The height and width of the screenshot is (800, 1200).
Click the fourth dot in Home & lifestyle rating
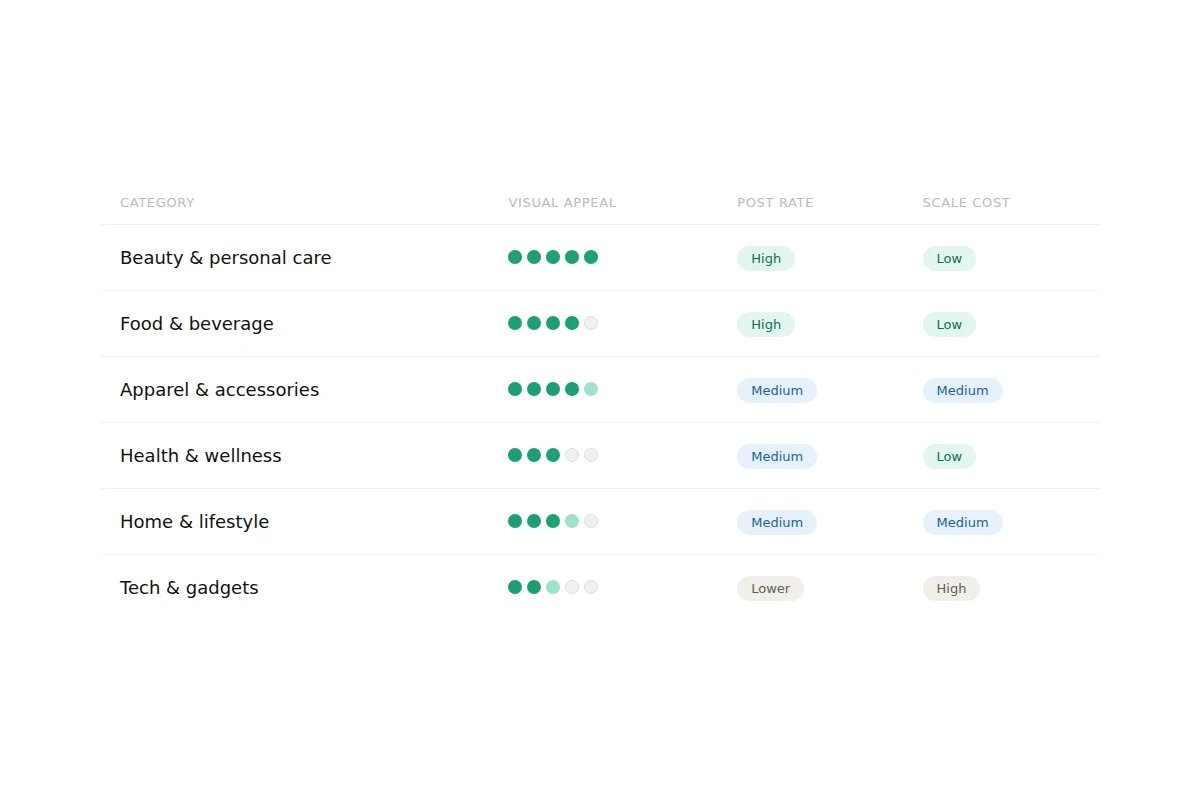(x=571, y=521)
